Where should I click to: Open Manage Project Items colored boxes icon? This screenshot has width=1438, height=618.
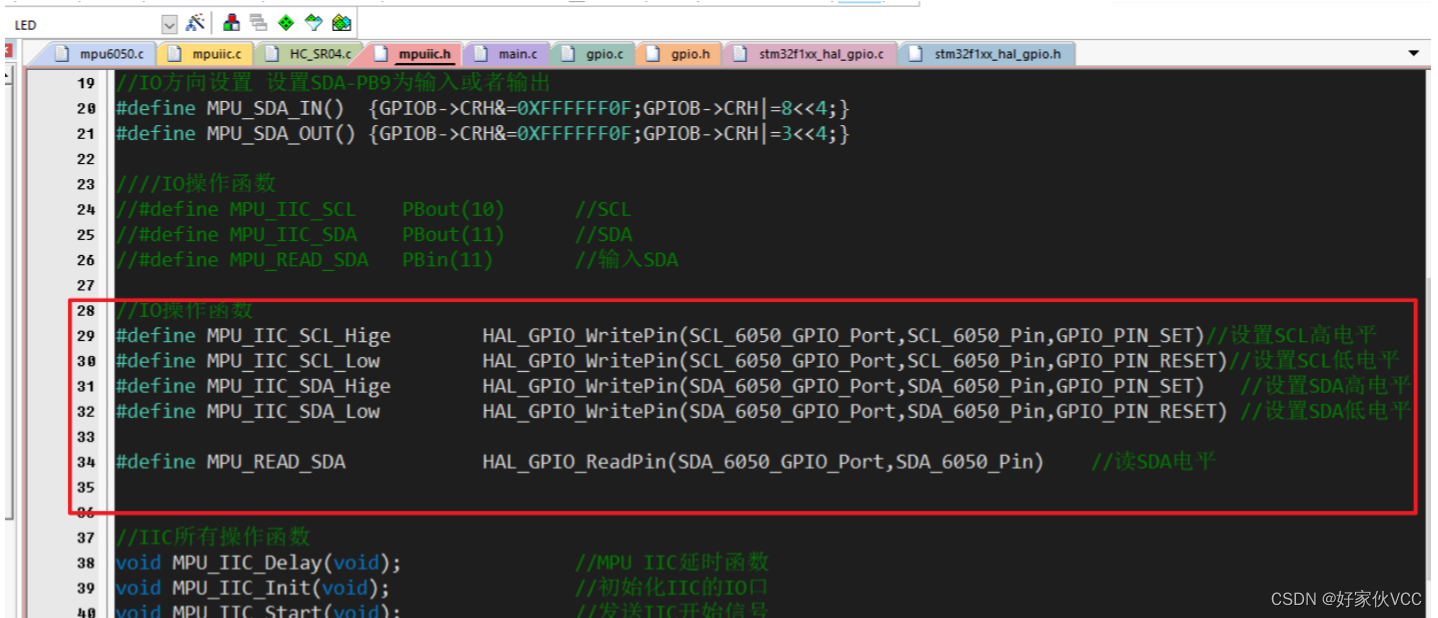231,22
